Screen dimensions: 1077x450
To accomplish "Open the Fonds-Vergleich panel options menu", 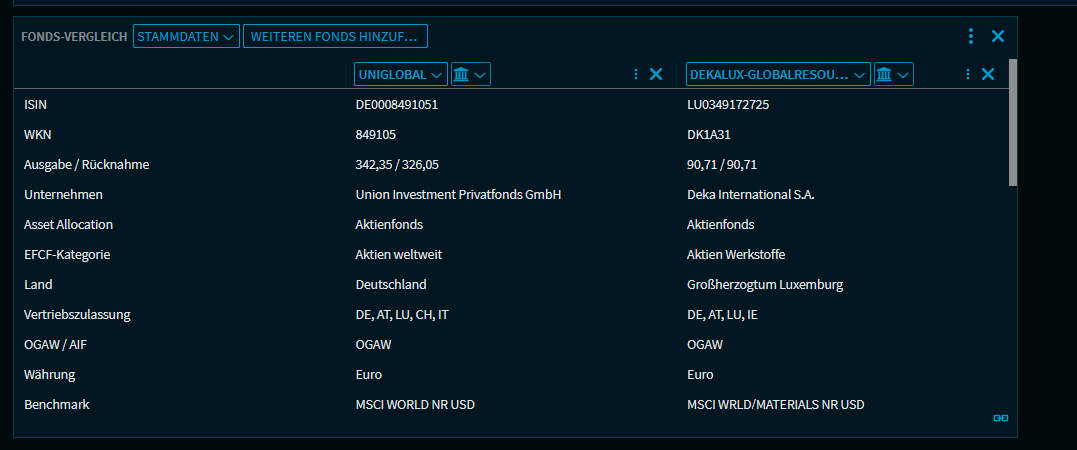I will click(971, 37).
